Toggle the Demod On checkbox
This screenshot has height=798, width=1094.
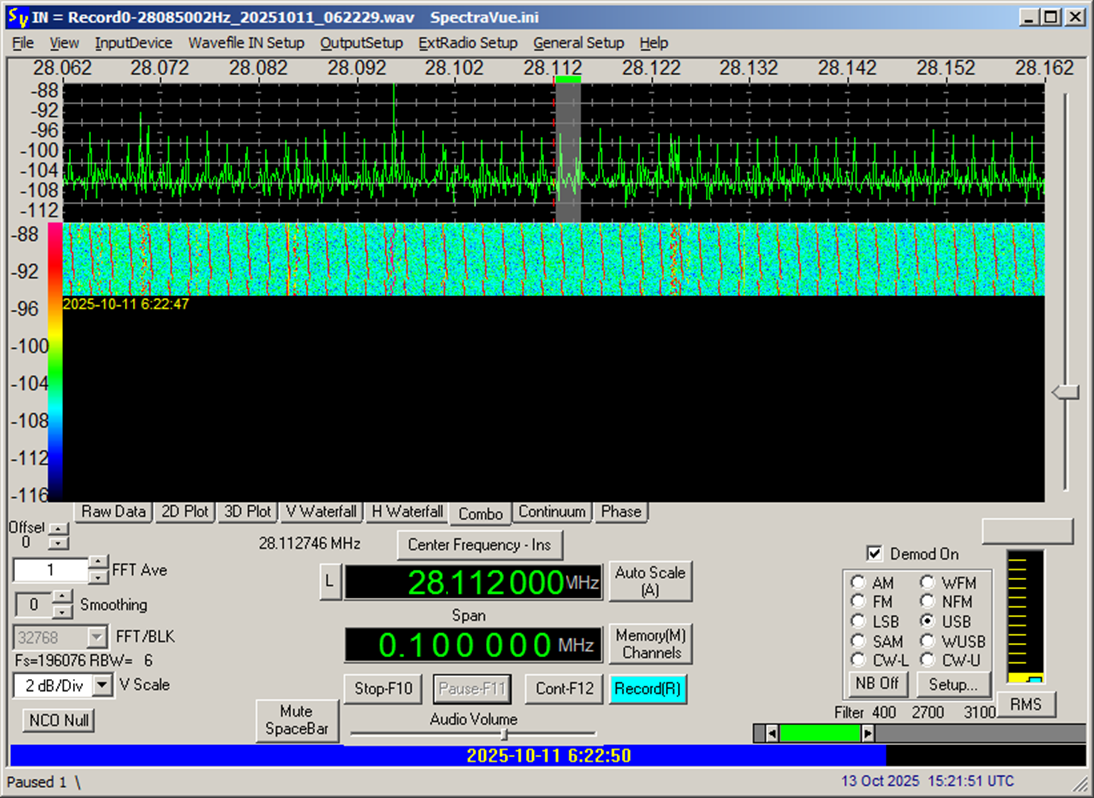coord(875,554)
